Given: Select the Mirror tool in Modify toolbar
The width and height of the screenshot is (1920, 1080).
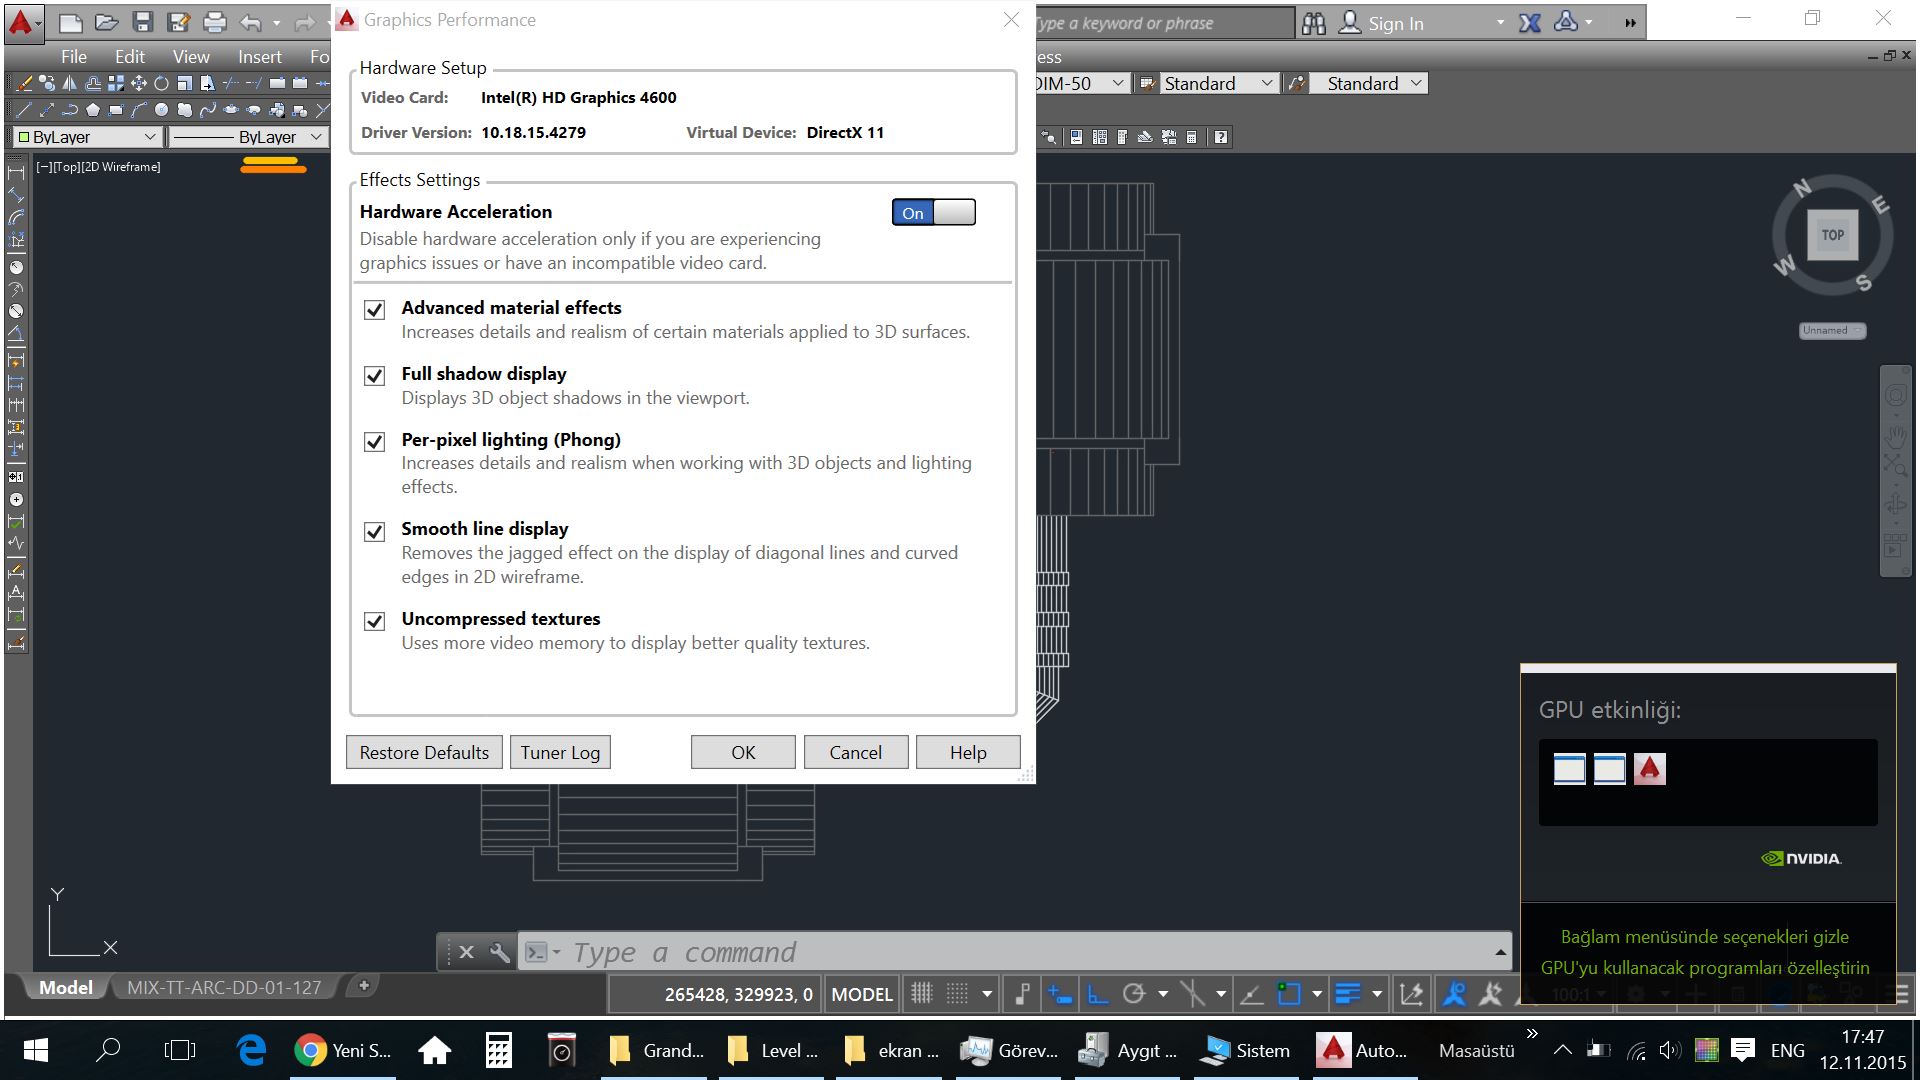Looking at the screenshot, I should (69, 83).
